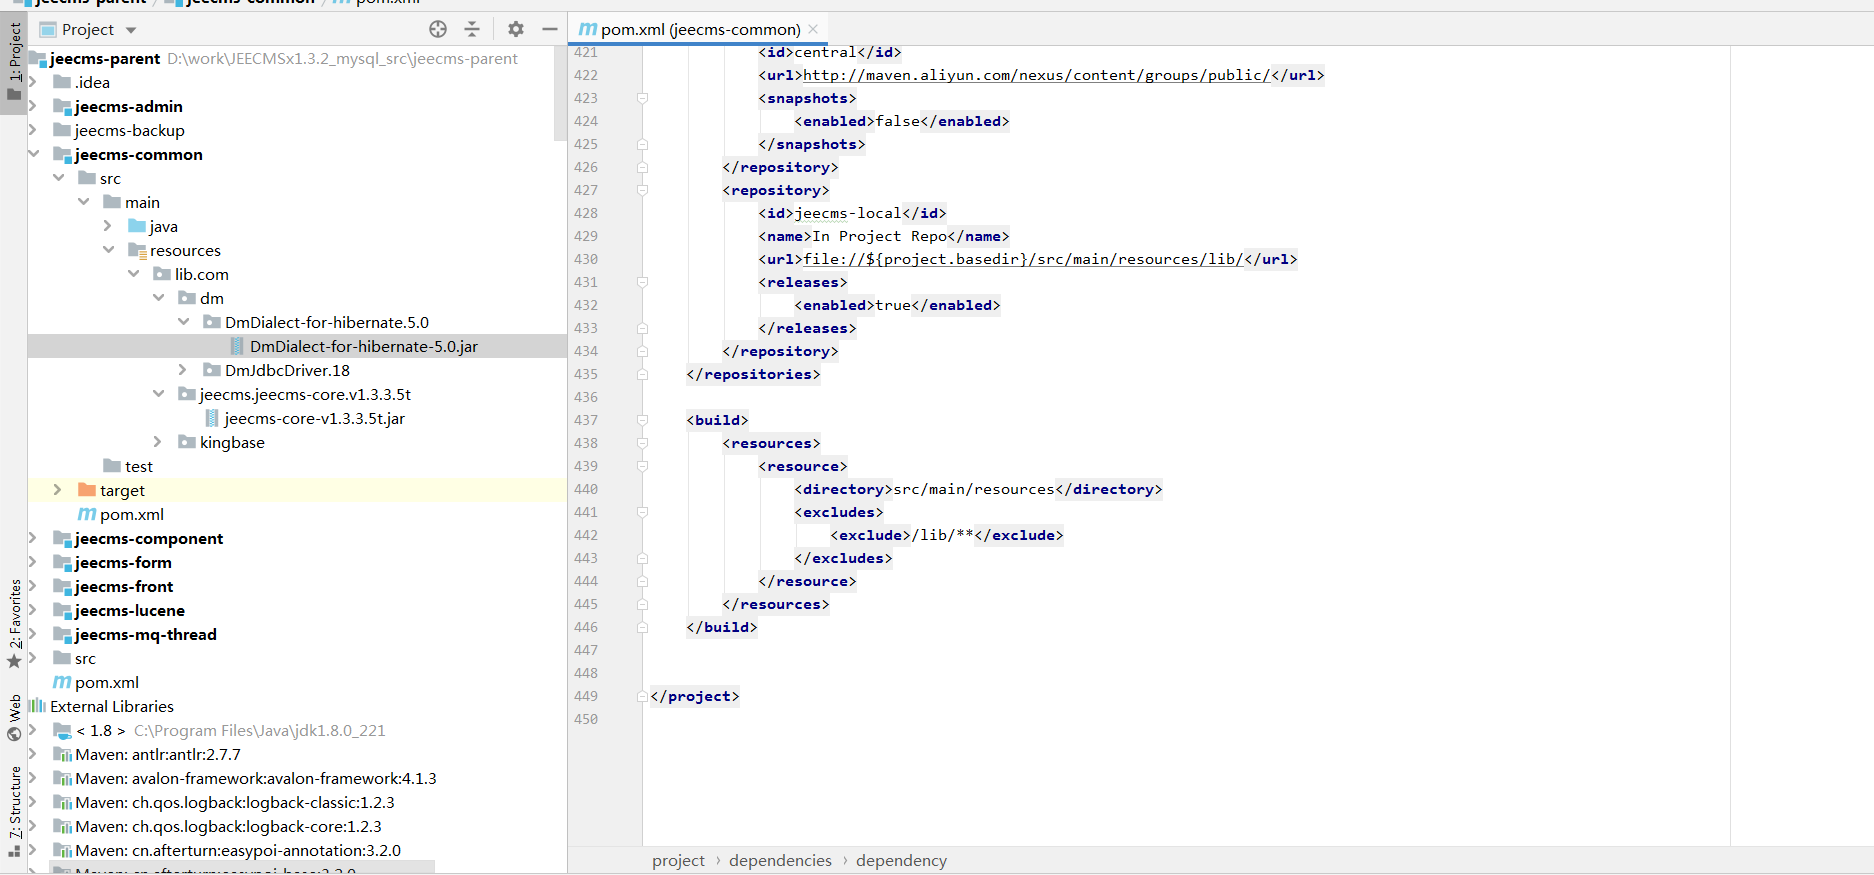
Task: Hide the Project tool window with minus icon
Action: pyautogui.click(x=549, y=29)
